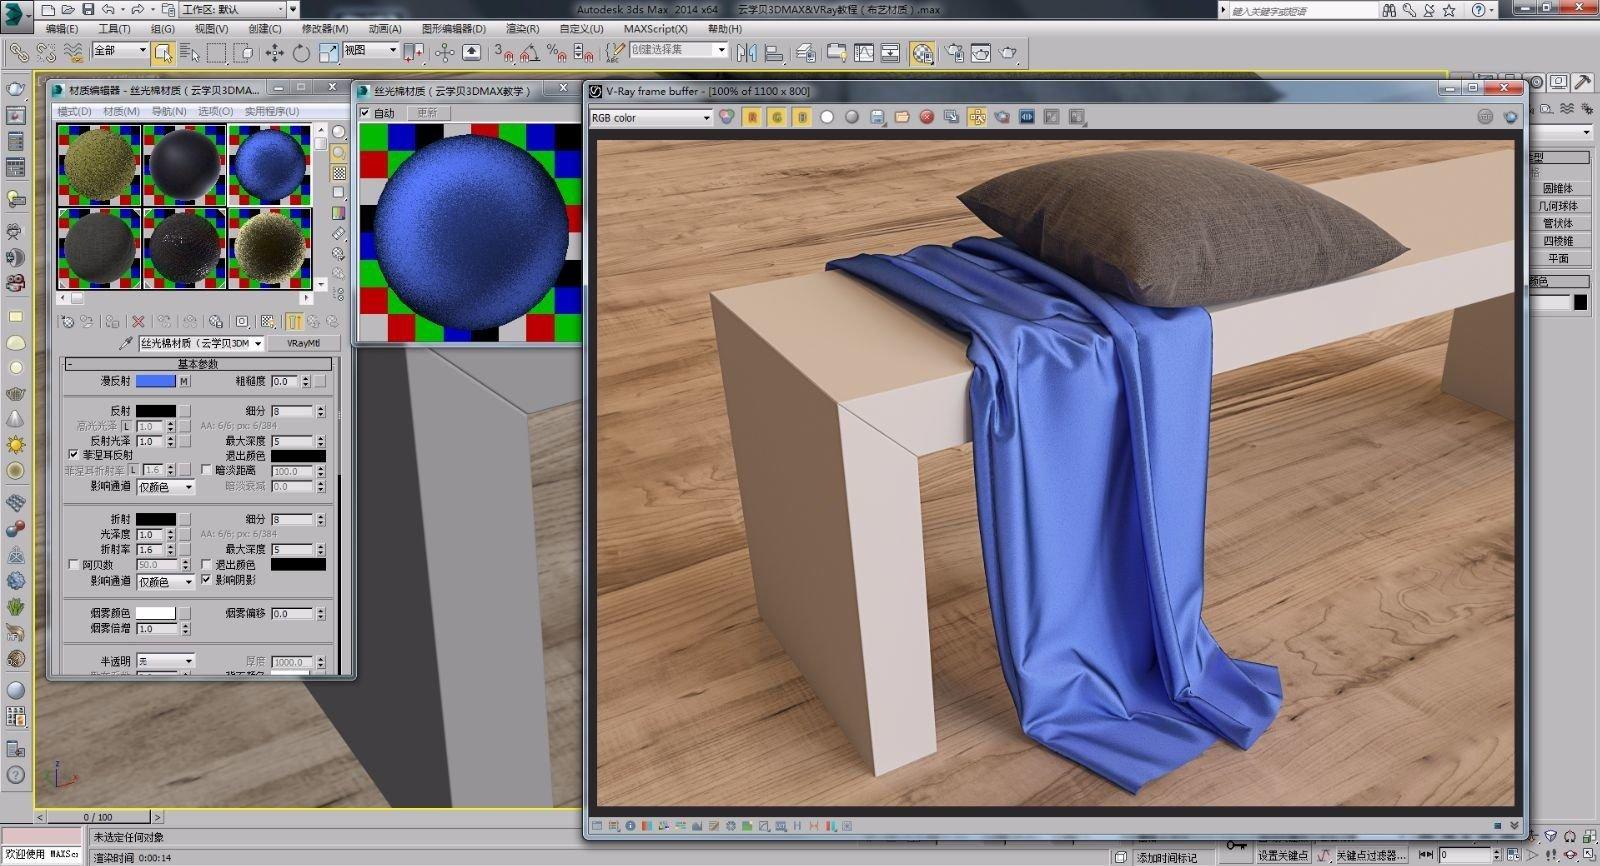Click the red X delete icon in material editor
This screenshot has height=866, width=1600.
point(139,321)
